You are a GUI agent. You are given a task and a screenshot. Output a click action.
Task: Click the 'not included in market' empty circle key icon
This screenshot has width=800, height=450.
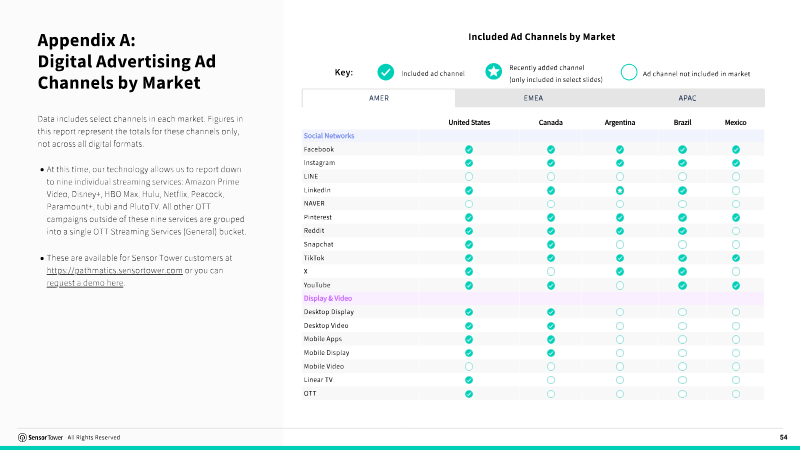pyautogui.click(x=629, y=72)
